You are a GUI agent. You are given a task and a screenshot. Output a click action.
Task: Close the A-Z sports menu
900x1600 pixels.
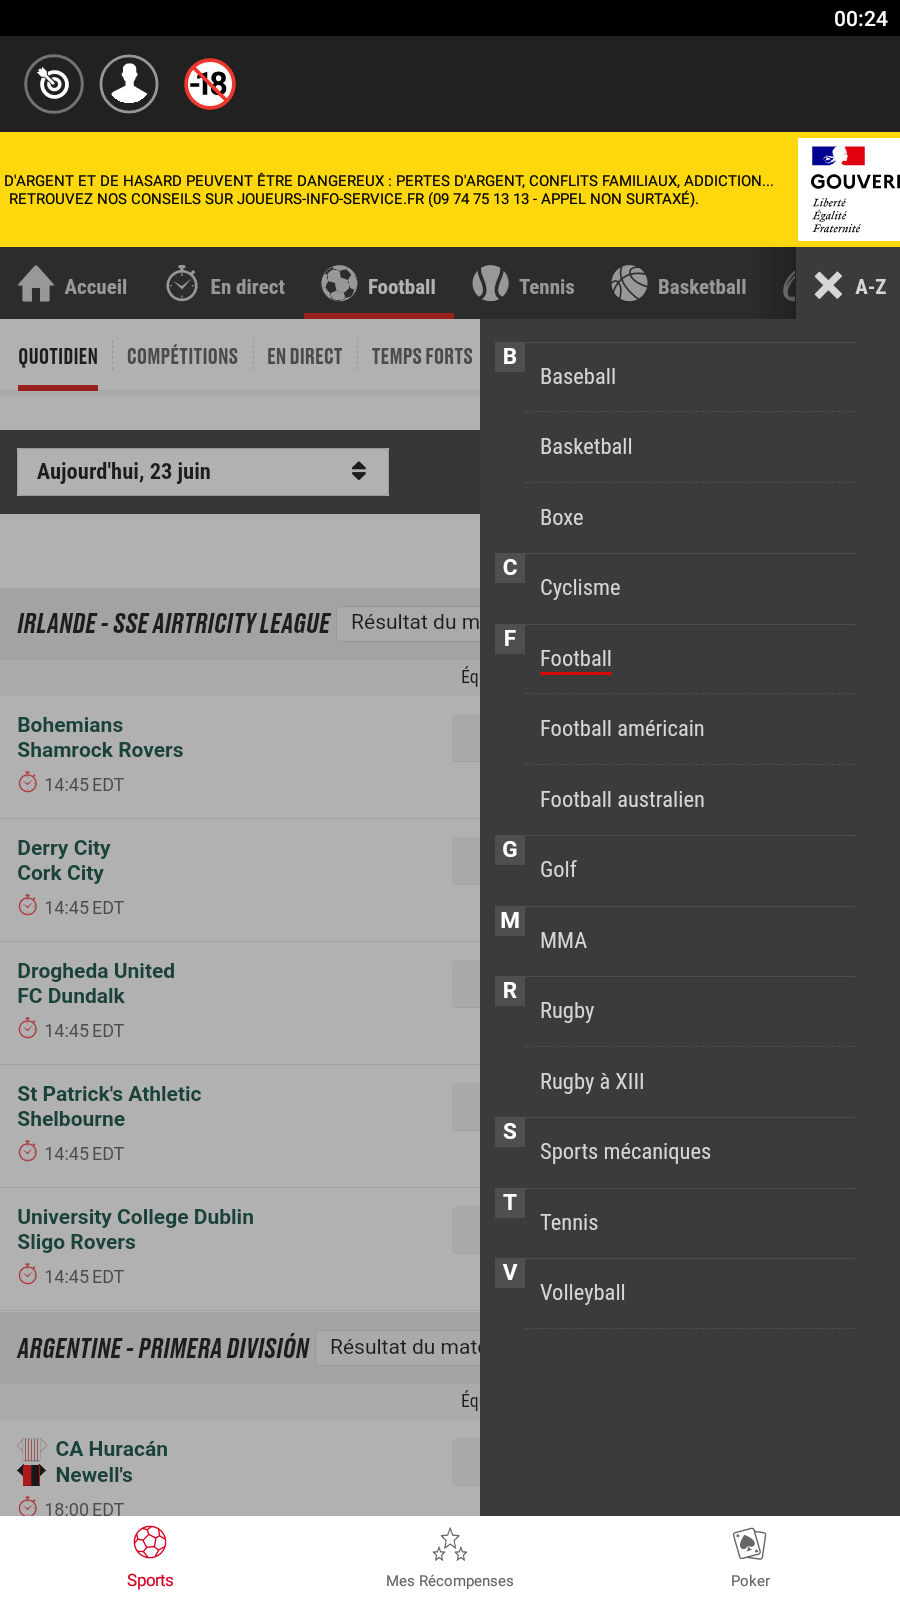tap(829, 286)
